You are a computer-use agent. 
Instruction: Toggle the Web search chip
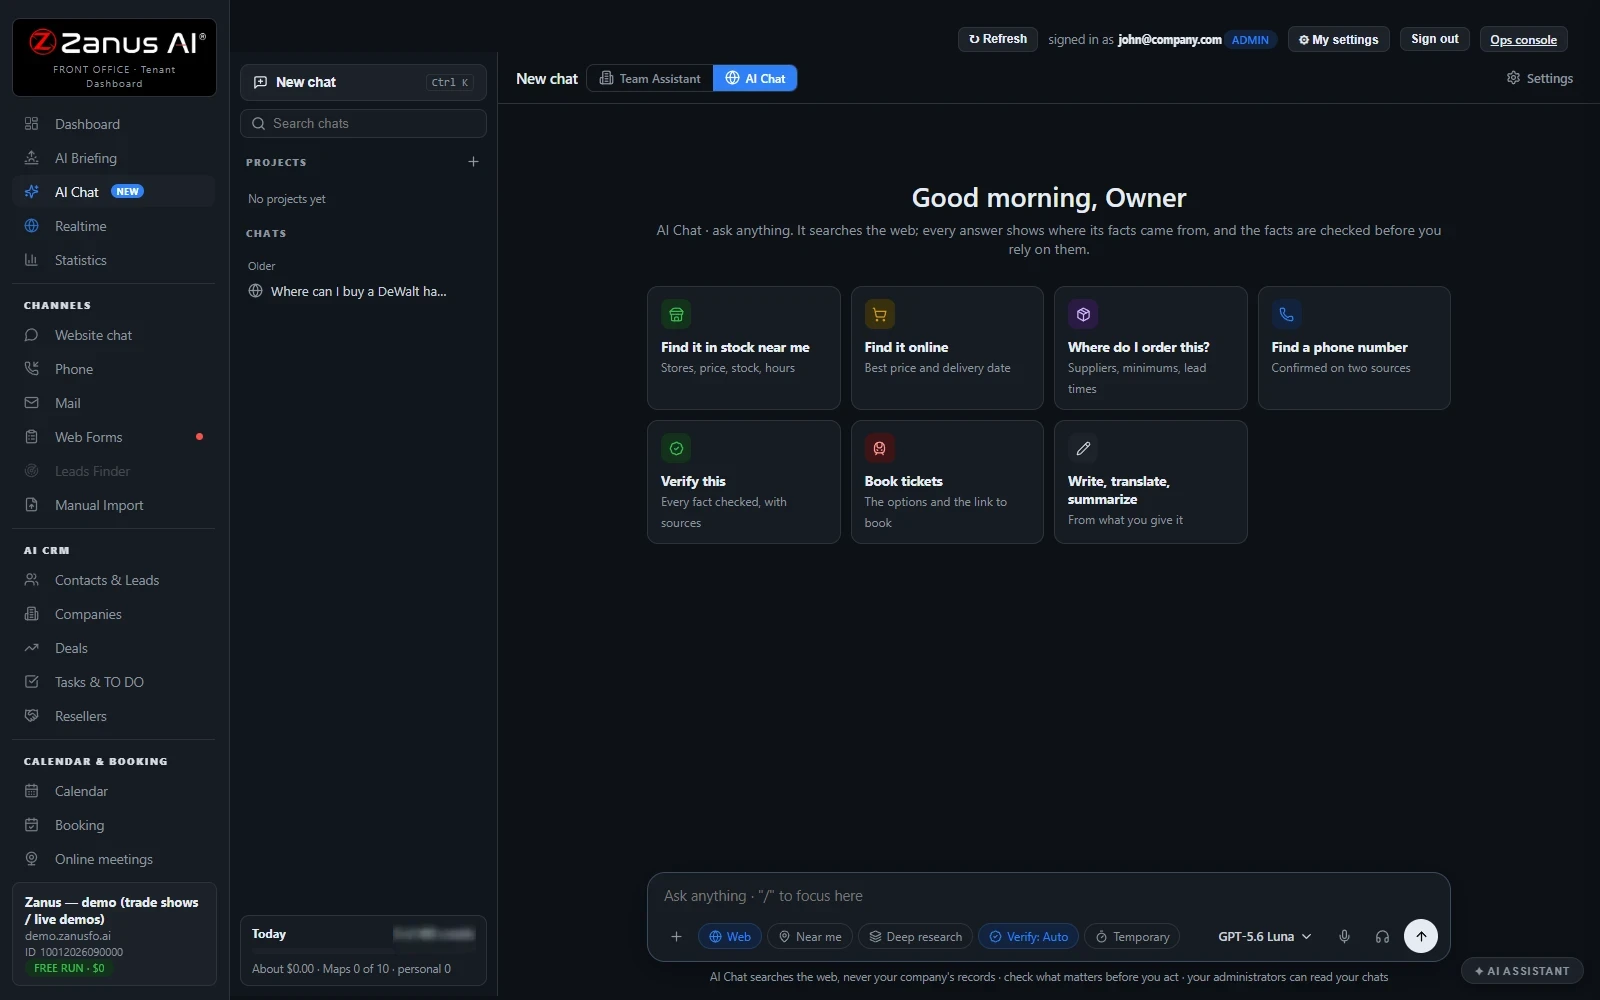[730, 937]
